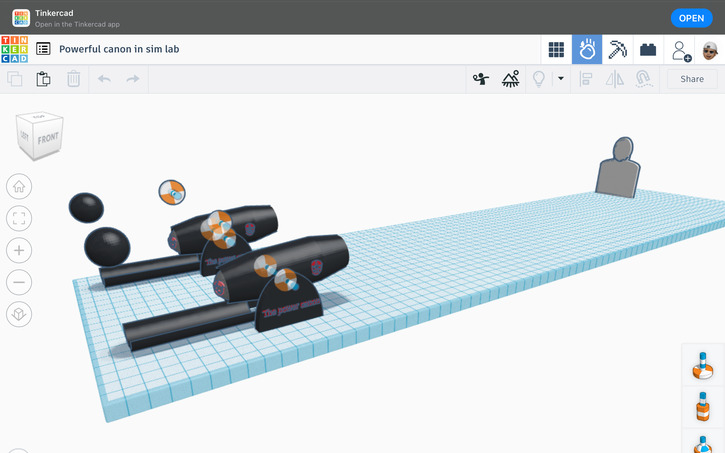Tap the OPEN app banner button
The height and width of the screenshot is (453, 725).
point(691,18)
